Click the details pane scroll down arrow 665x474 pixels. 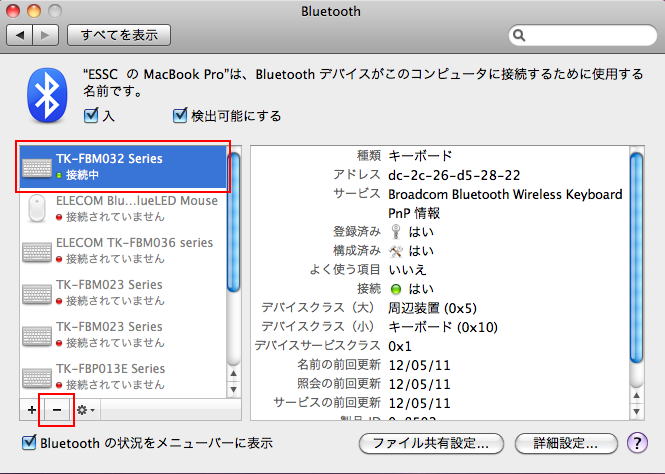pyautogui.click(x=637, y=412)
